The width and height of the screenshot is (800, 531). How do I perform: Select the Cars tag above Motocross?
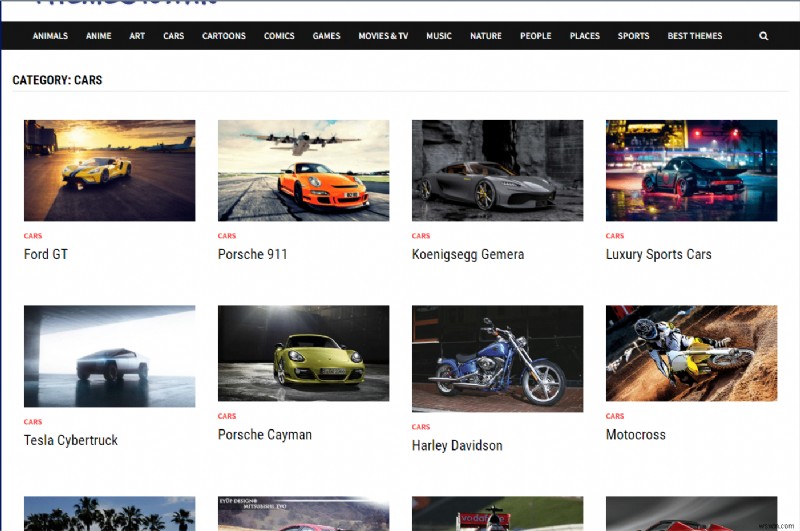tap(615, 416)
